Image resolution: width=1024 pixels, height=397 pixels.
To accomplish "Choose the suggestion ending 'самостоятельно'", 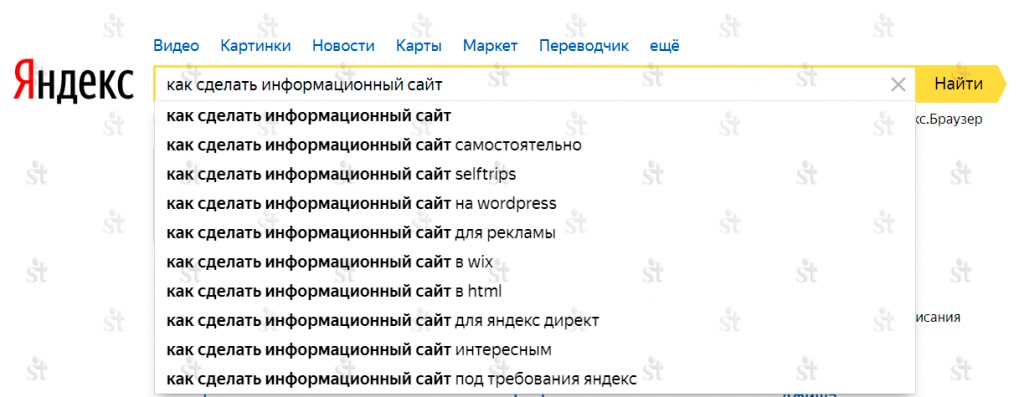I will pos(535,145).
